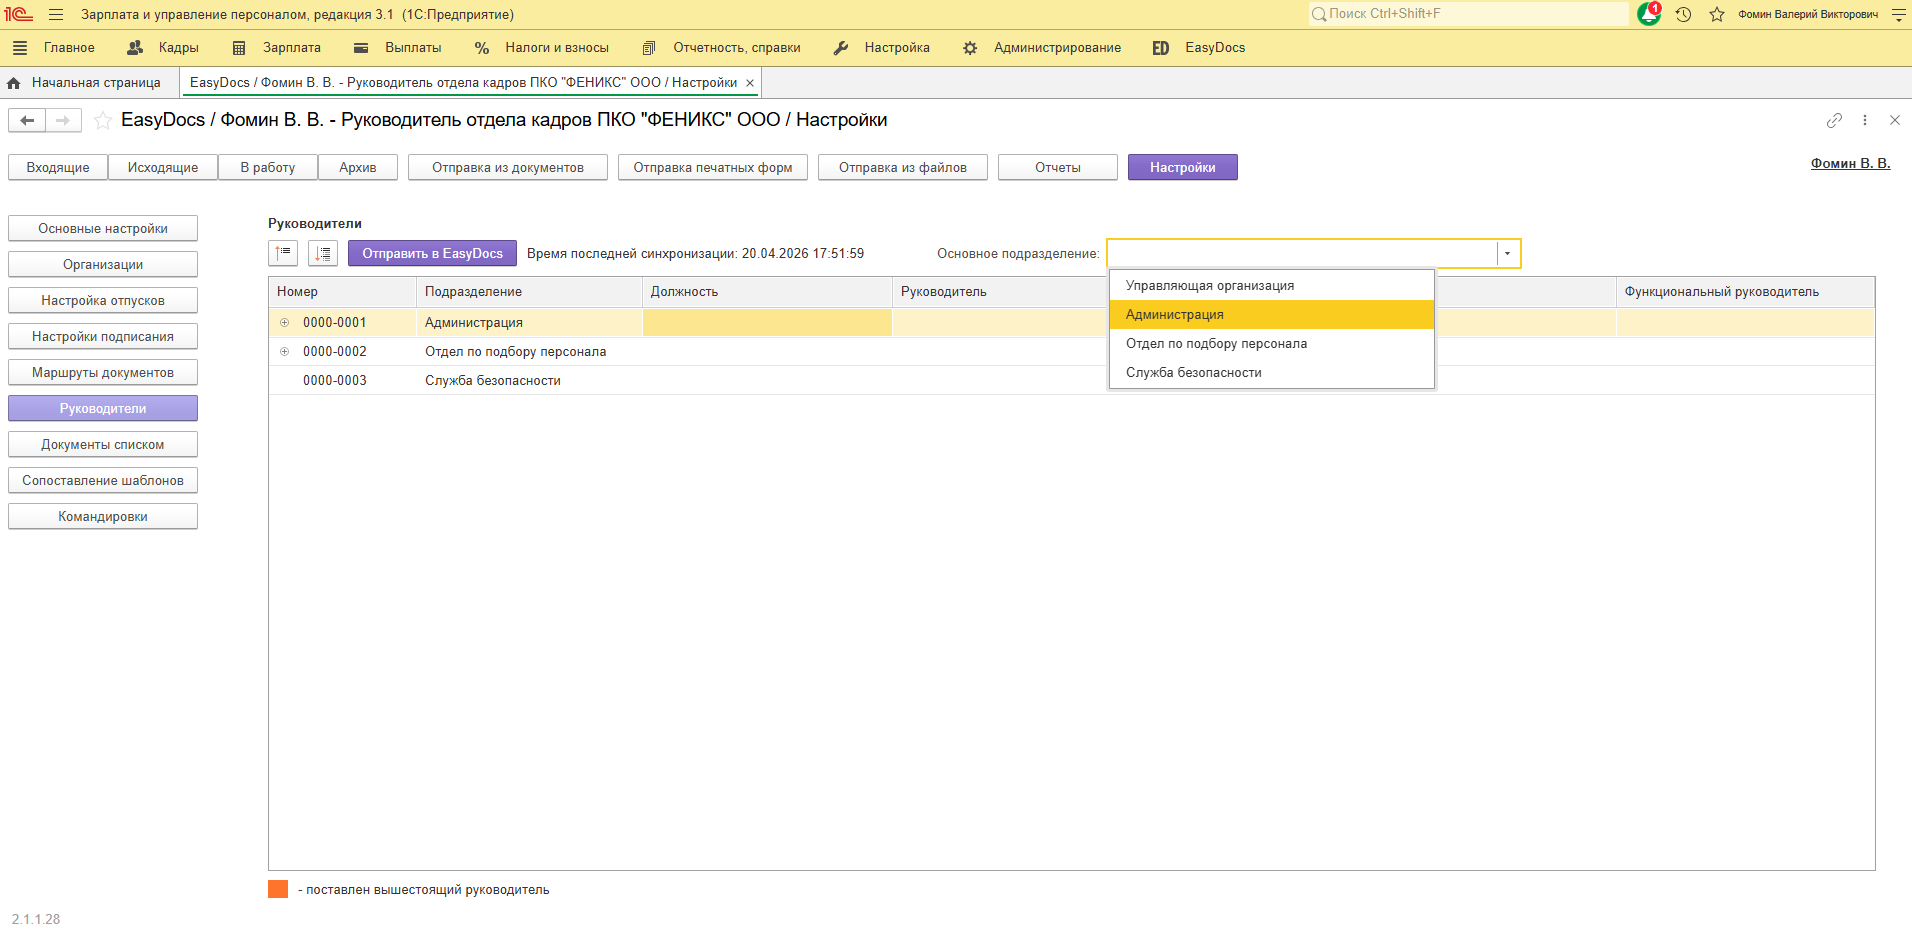This screenshot has width=1912, height=941.
Task: Open the service settings icon beside user name
Action: click(x=1899, y=15)
